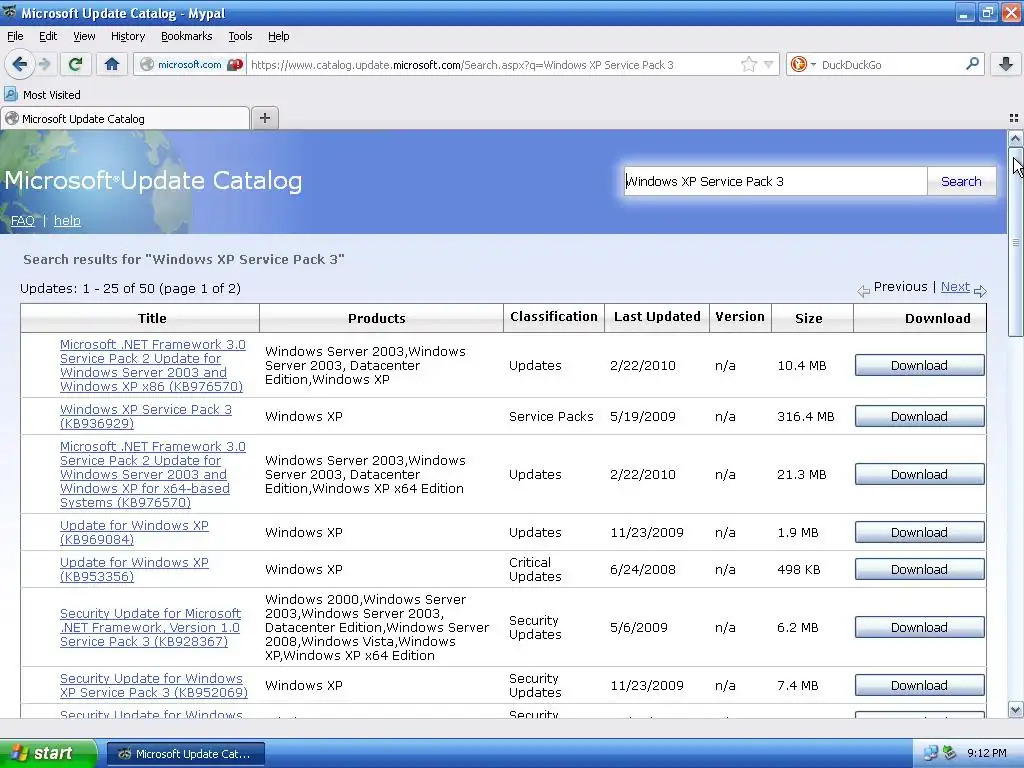
Task: Open the File menu
Action: [x=15, y=36]
